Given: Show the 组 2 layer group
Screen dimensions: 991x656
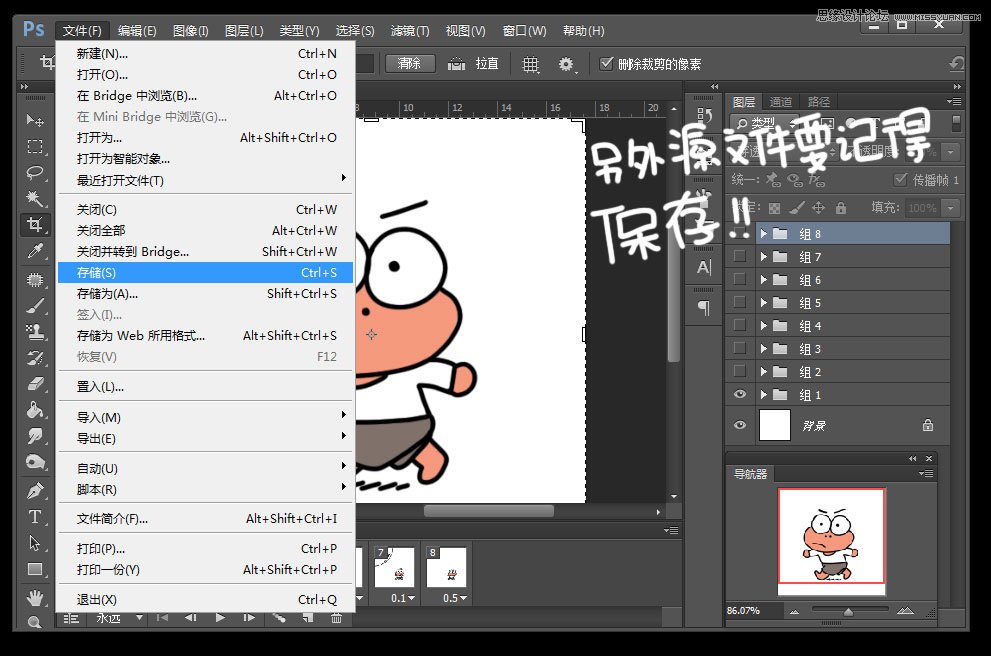Looking at the screenshot, I should [x=739, y=371].
